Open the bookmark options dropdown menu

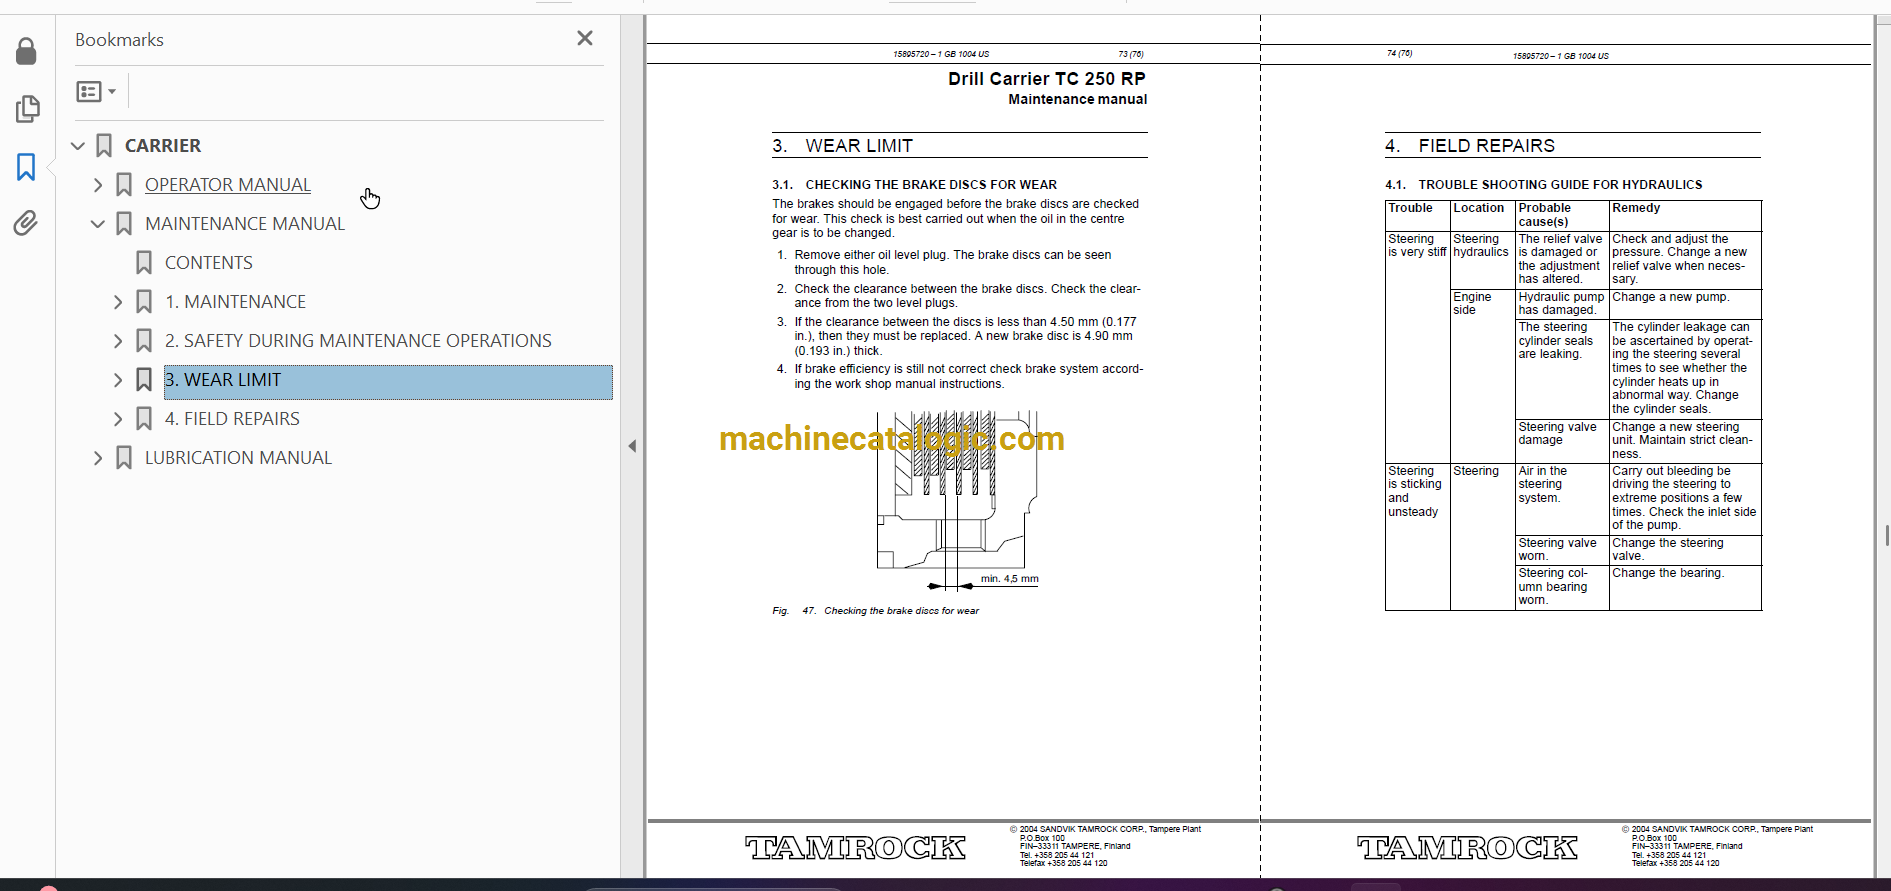(96, 92)
